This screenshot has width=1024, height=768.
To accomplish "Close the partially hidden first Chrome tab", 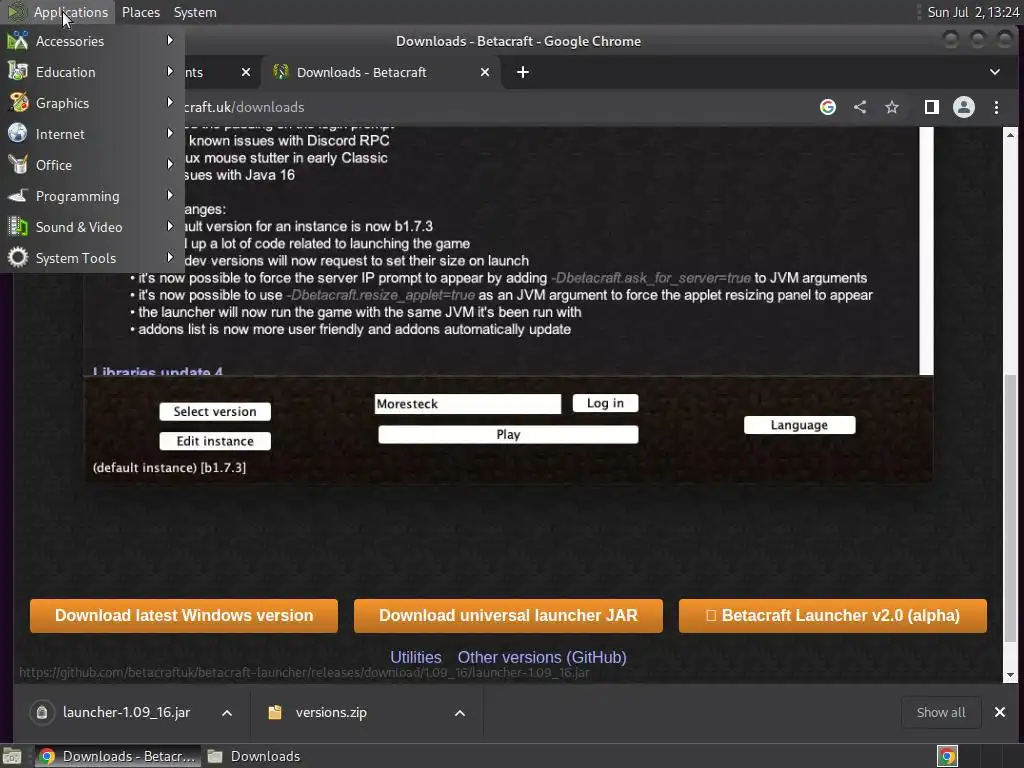I will pos(246,72).
